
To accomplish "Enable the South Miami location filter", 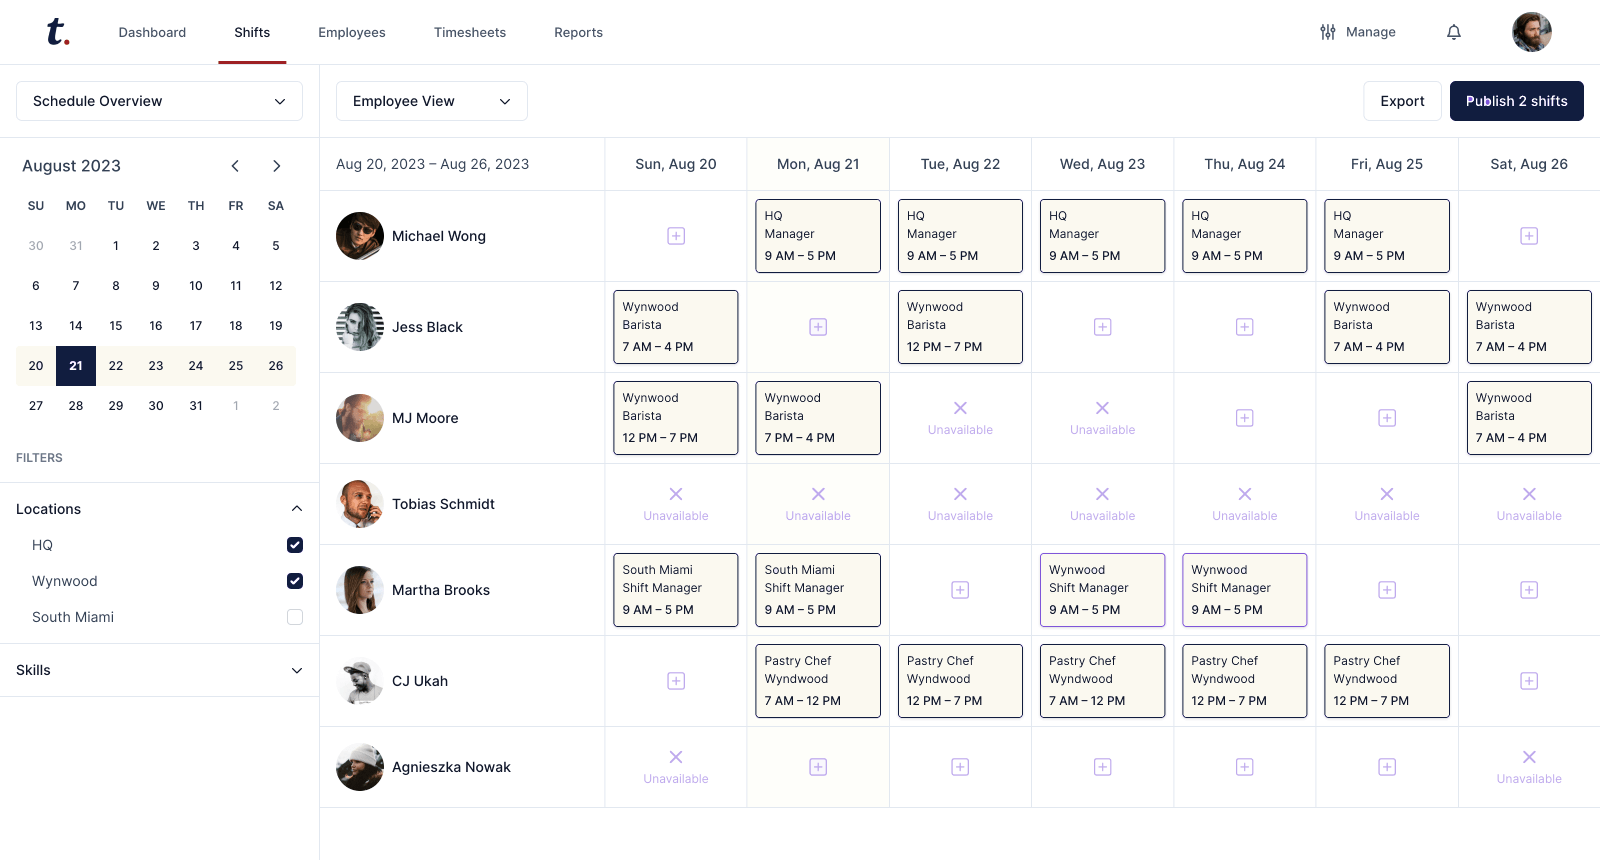I will coord(295,617).
